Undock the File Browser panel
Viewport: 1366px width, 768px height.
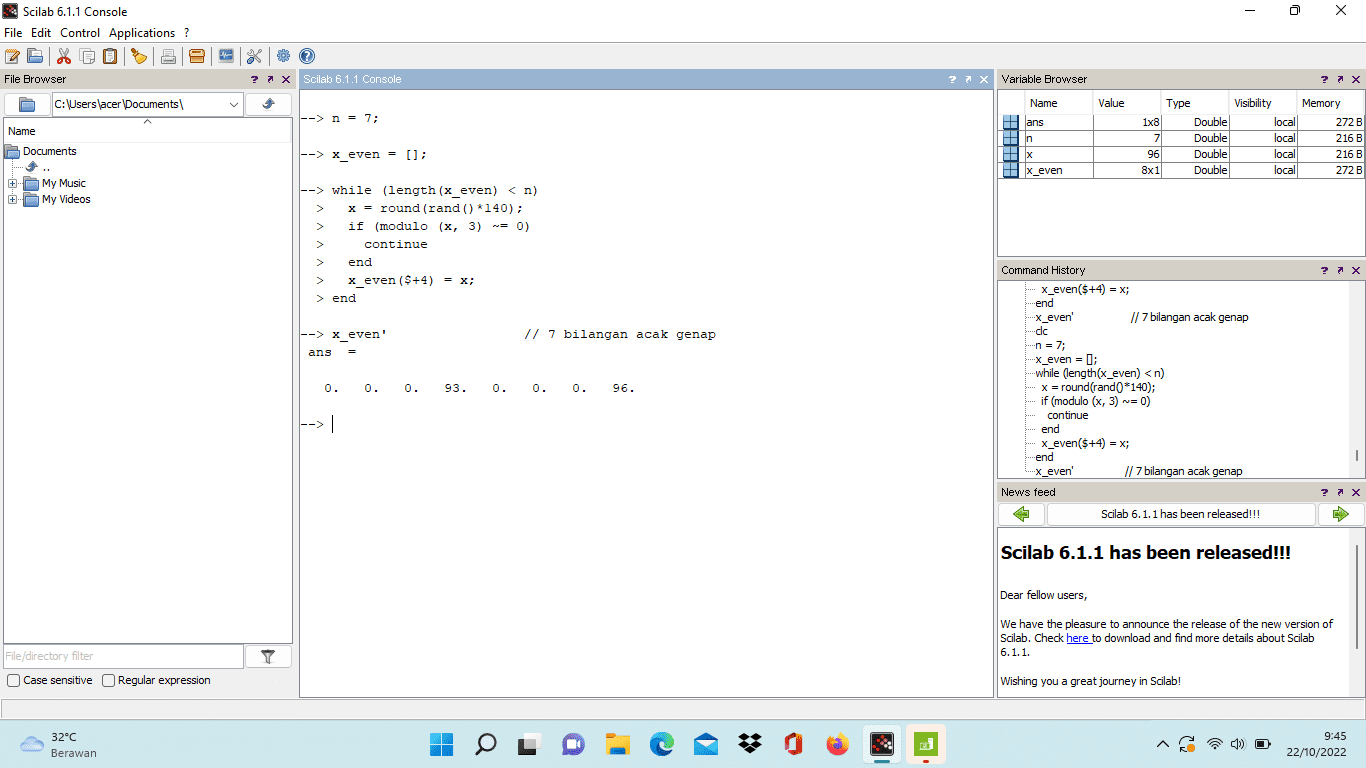270,79
